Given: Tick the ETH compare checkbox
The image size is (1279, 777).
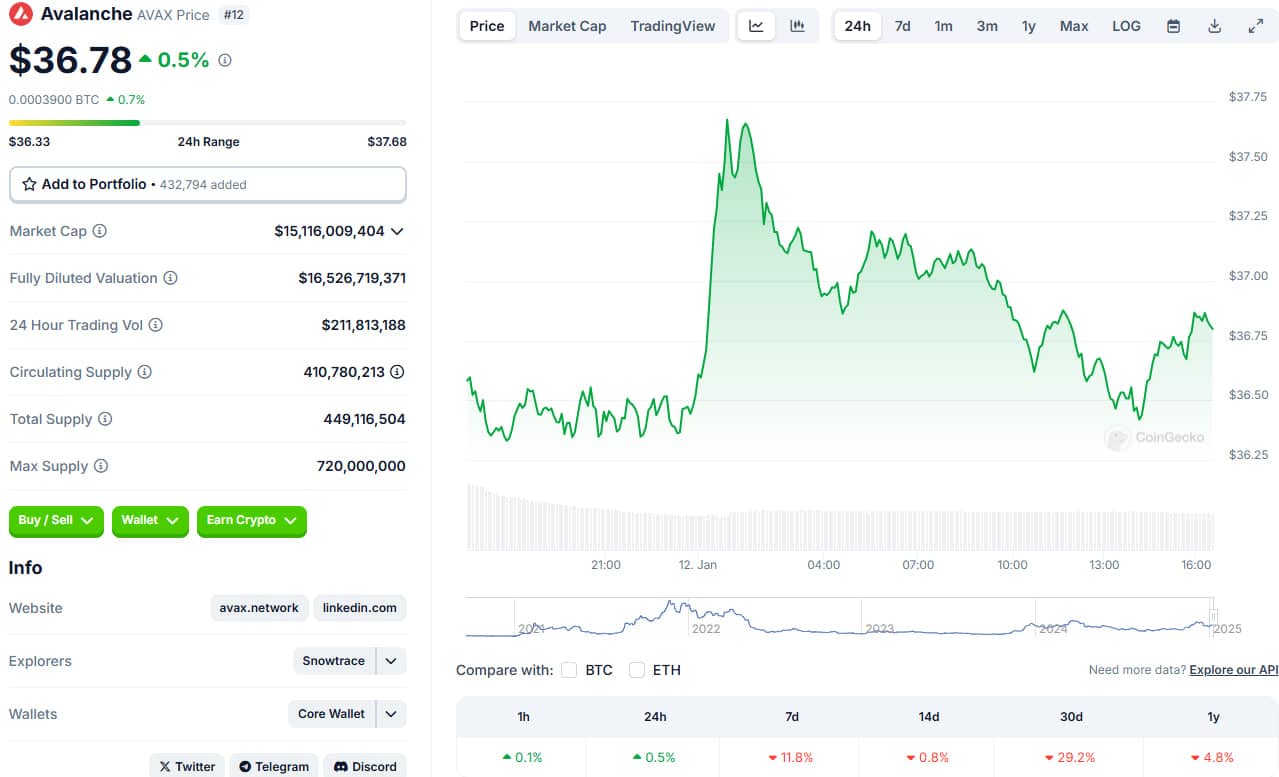Looking at the screenshot, I should [x=637, y=670].
